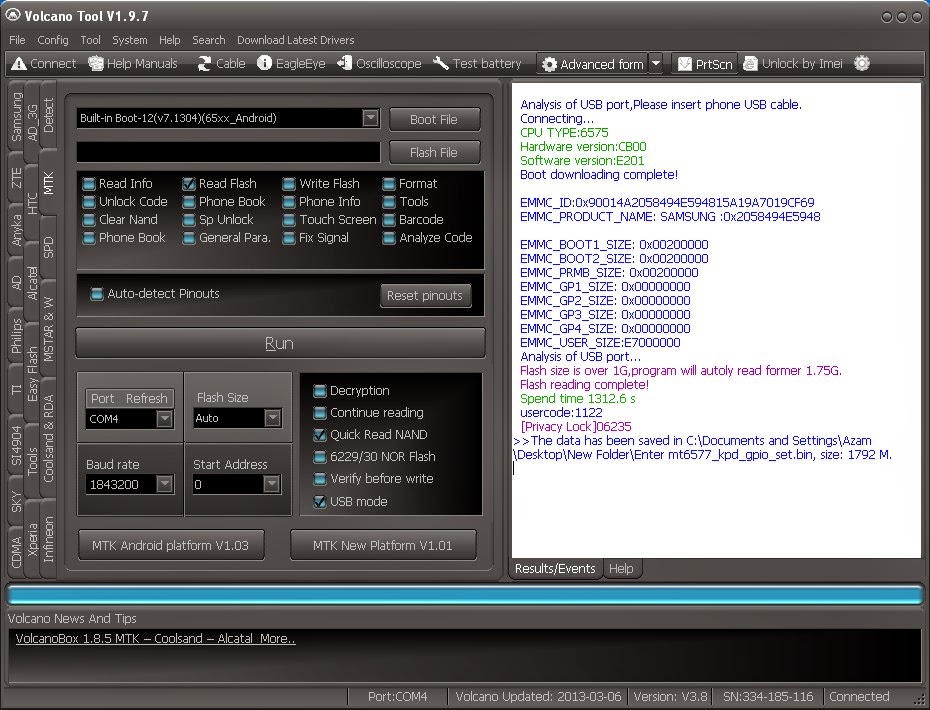Image resolution: width=930 pixels, height=710 pixels.
Task: Open MTK Android platform V1.03
Action: pos(171,545)
